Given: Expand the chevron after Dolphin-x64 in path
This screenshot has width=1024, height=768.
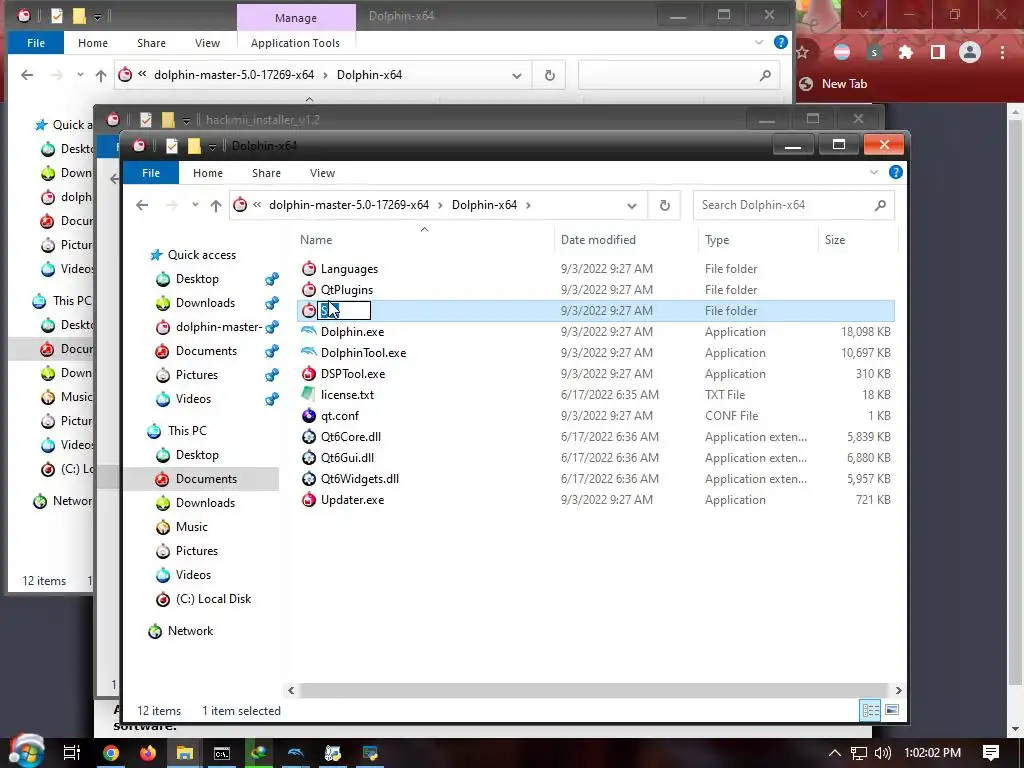Looking at the screenshot, I should pyautogui.click(x=528, y=205).
